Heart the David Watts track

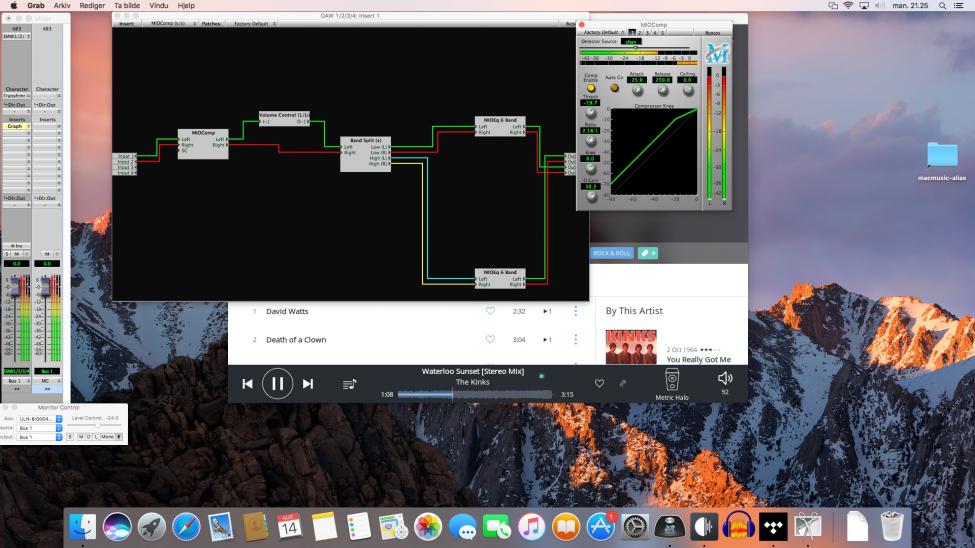click(x=490, y=310)
